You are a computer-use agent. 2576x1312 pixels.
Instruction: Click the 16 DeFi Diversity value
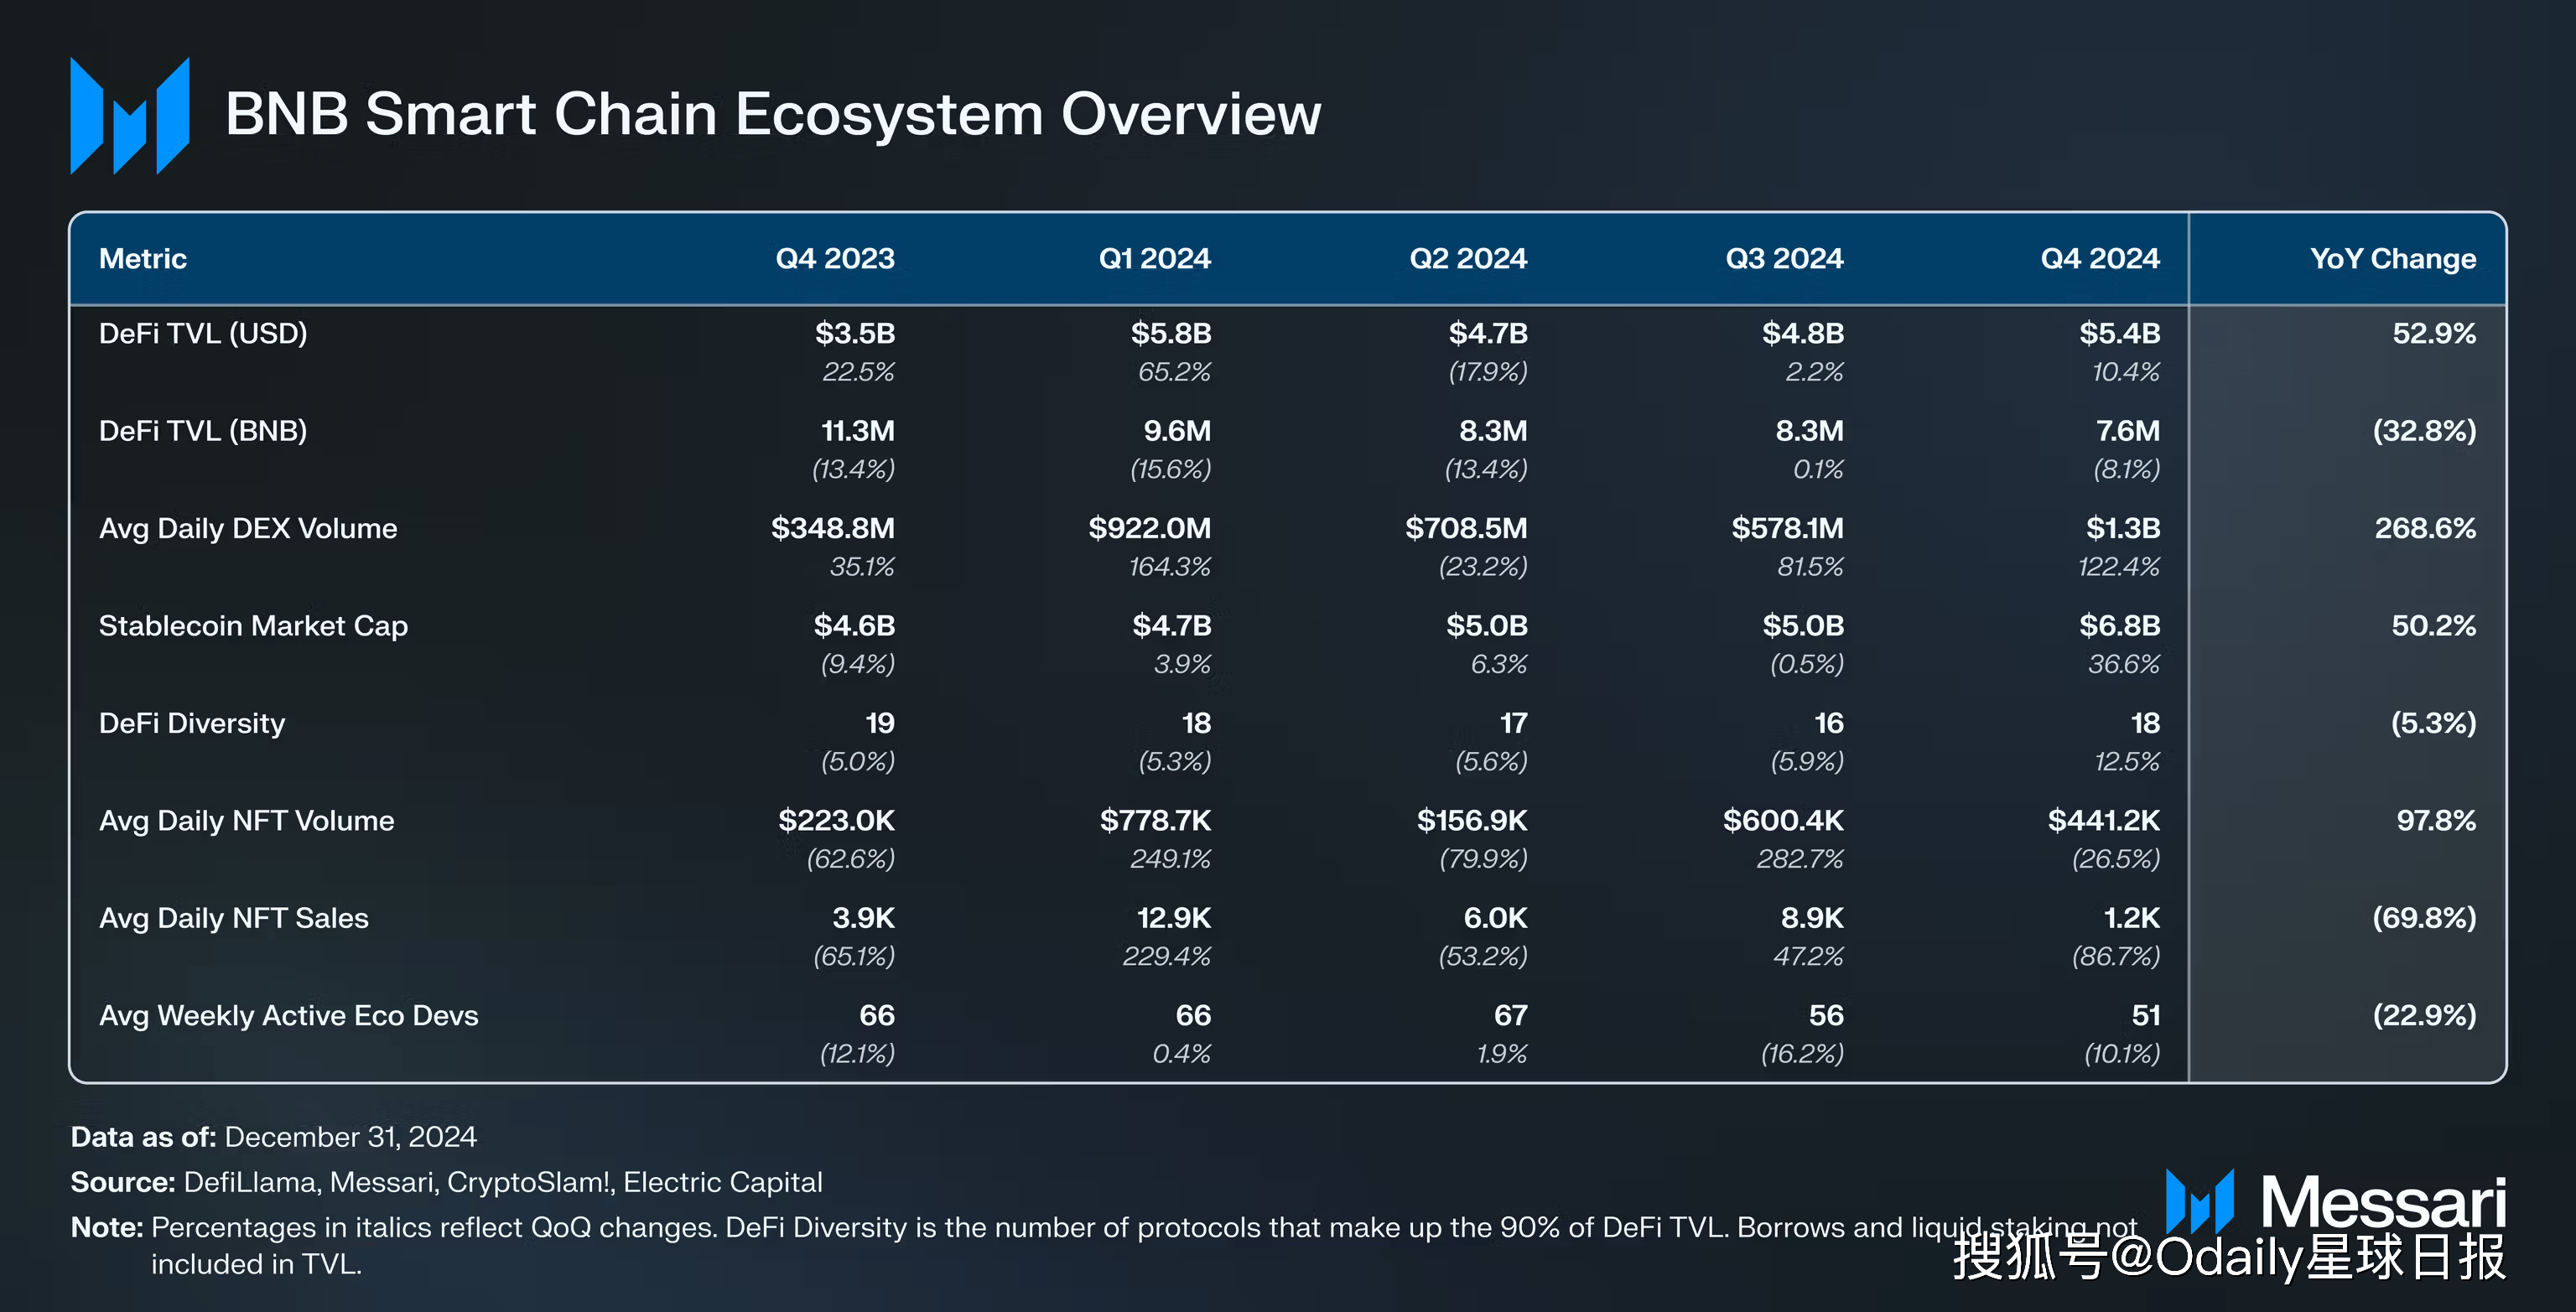(1829, 723)
